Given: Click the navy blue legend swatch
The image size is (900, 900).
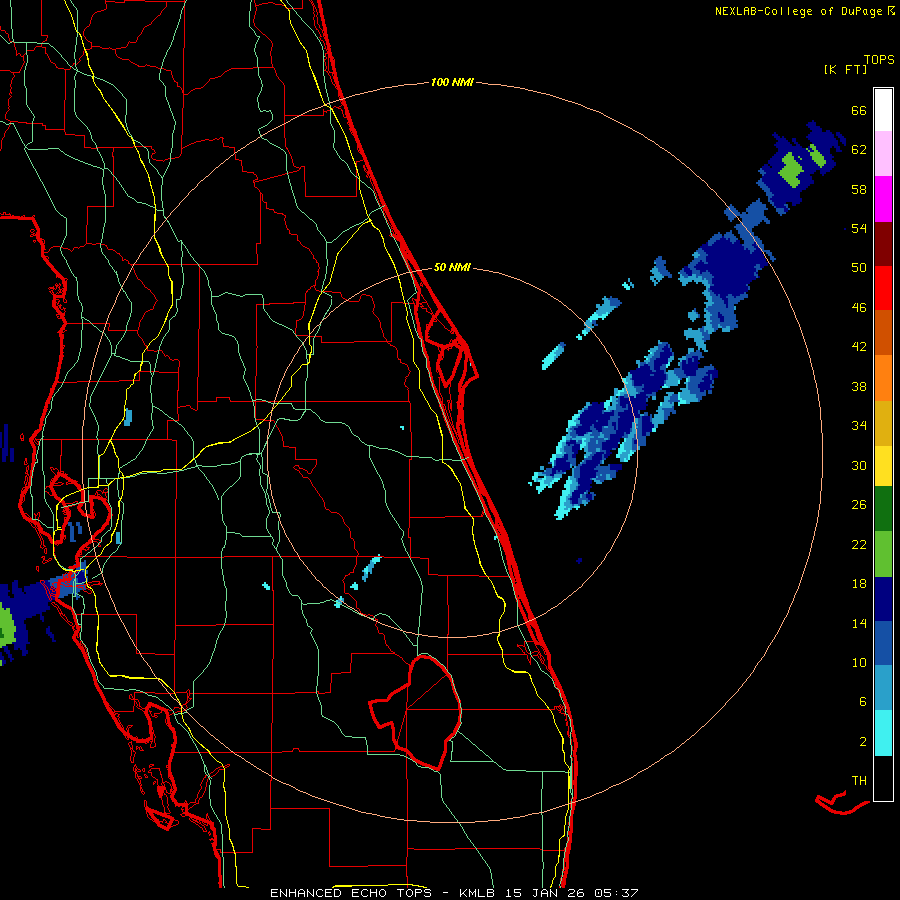Looking at the screenshot, I should [x=883, y=599].
